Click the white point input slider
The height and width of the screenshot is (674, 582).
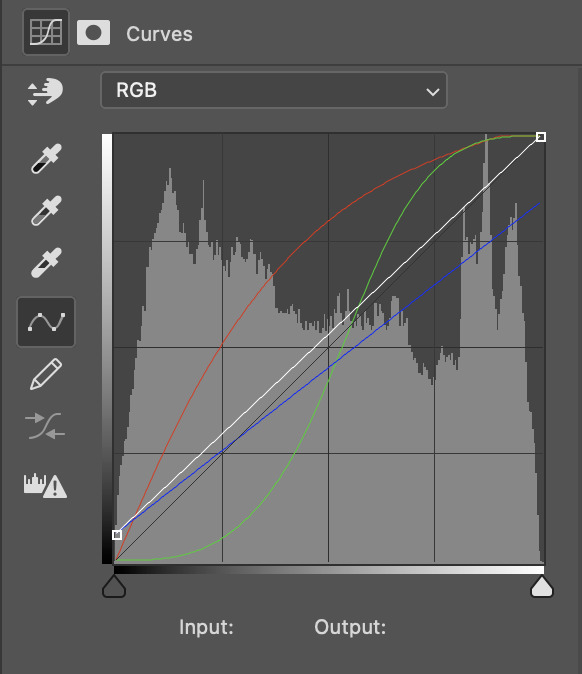pyautogui.click(x=542, y=587)
